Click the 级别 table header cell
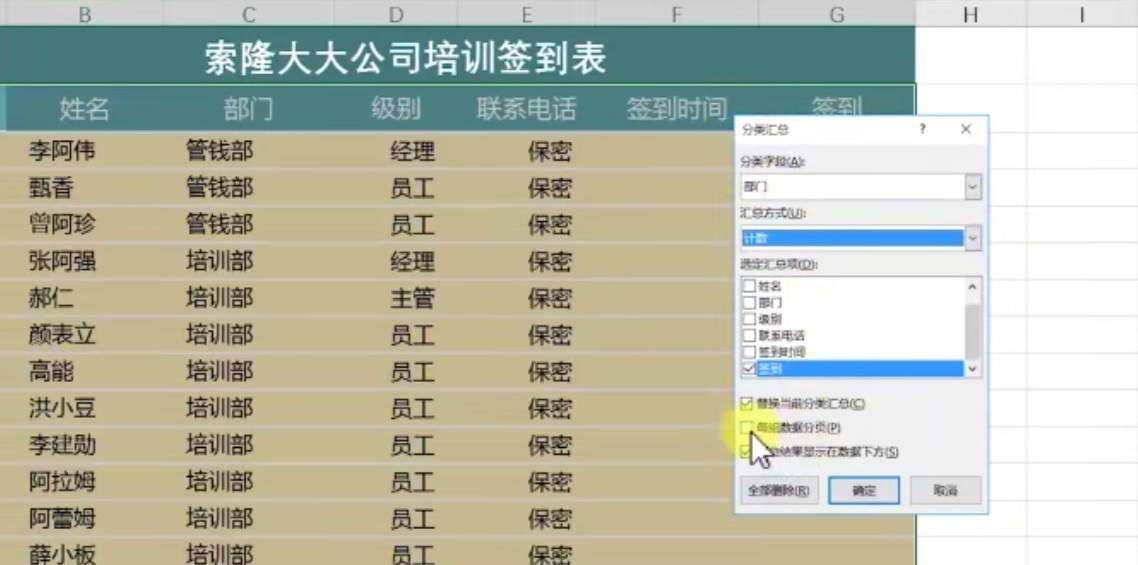Viewport: 1138px width, 565px height. point(396,109)
